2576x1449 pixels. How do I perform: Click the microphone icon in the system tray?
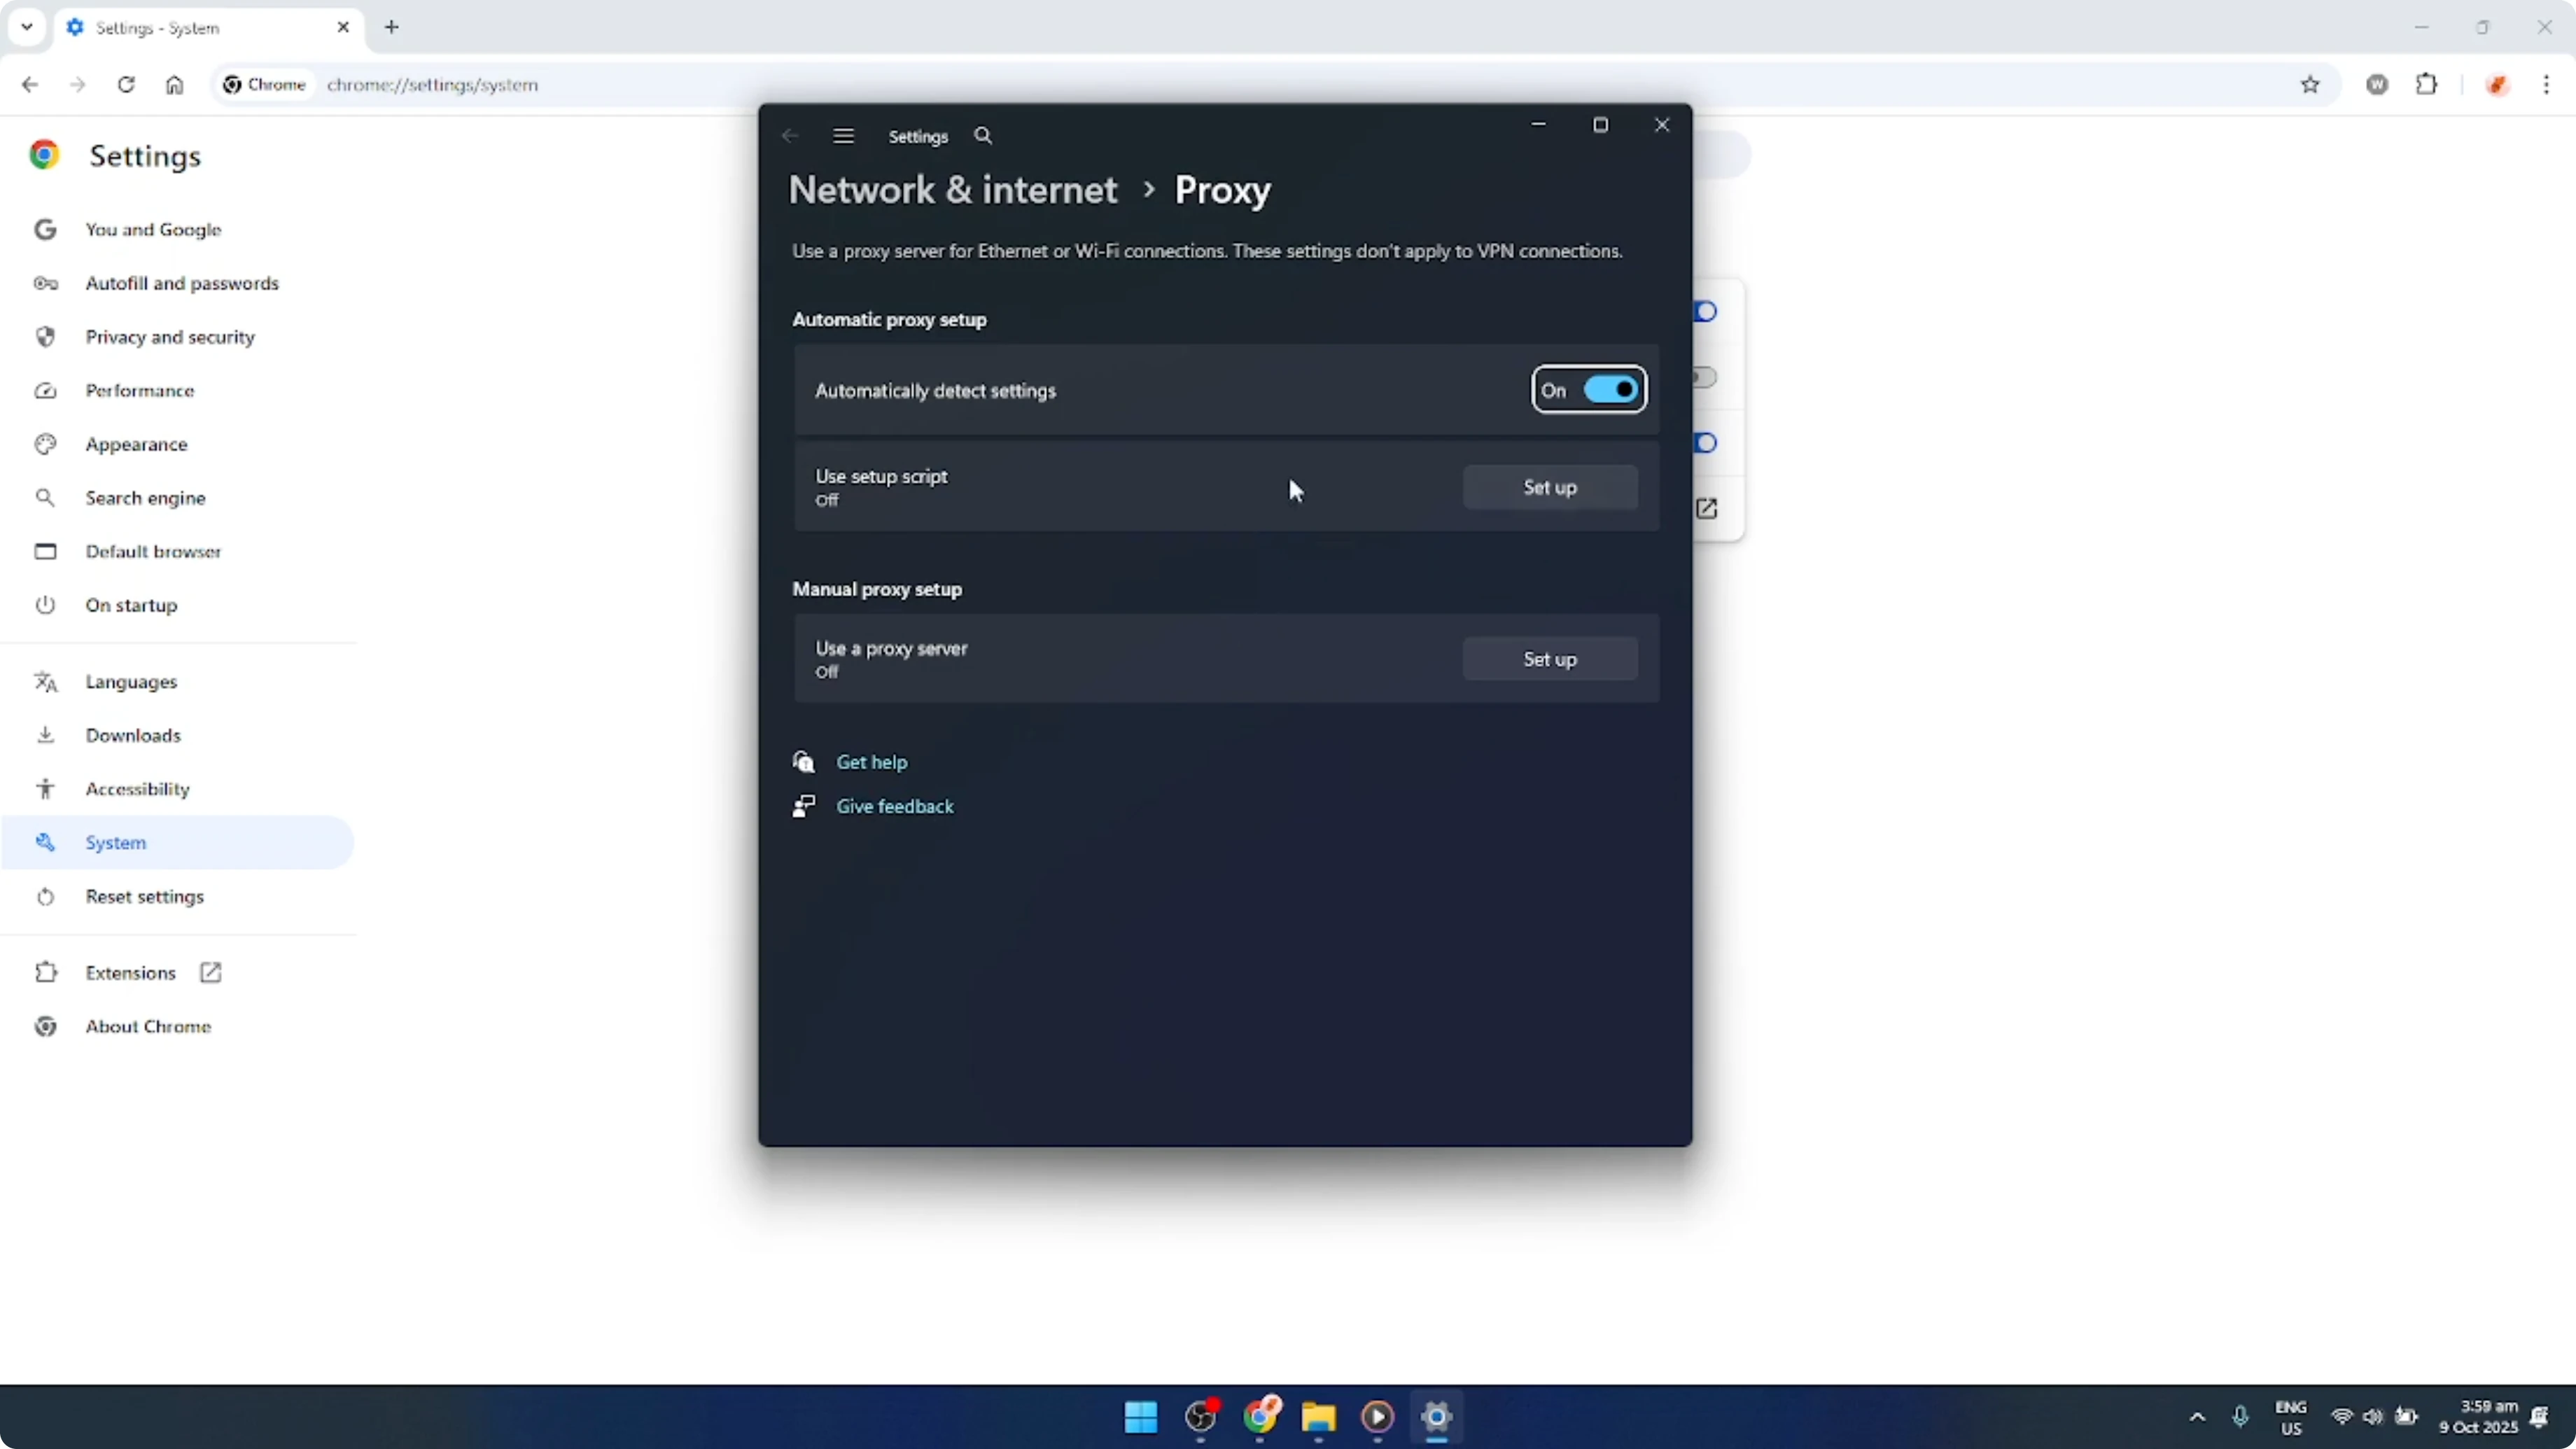pos(2240,1417)
